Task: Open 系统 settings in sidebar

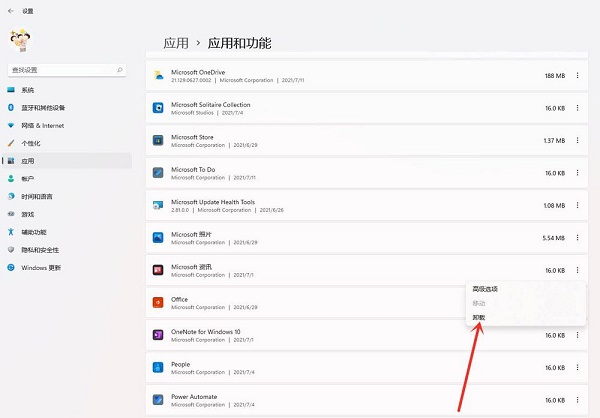Action: point(67,90)
